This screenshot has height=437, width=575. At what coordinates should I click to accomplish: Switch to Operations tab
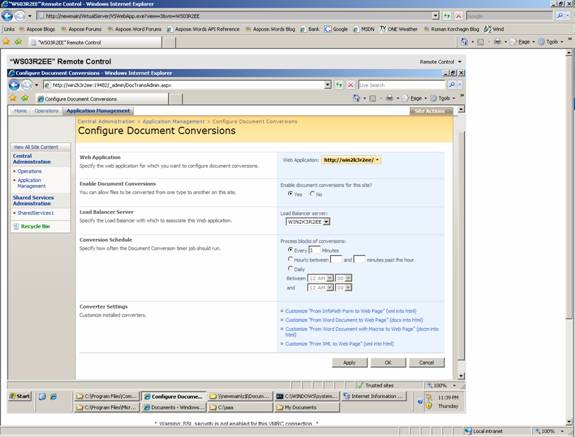pyautogui.click(x=47, y=111)
